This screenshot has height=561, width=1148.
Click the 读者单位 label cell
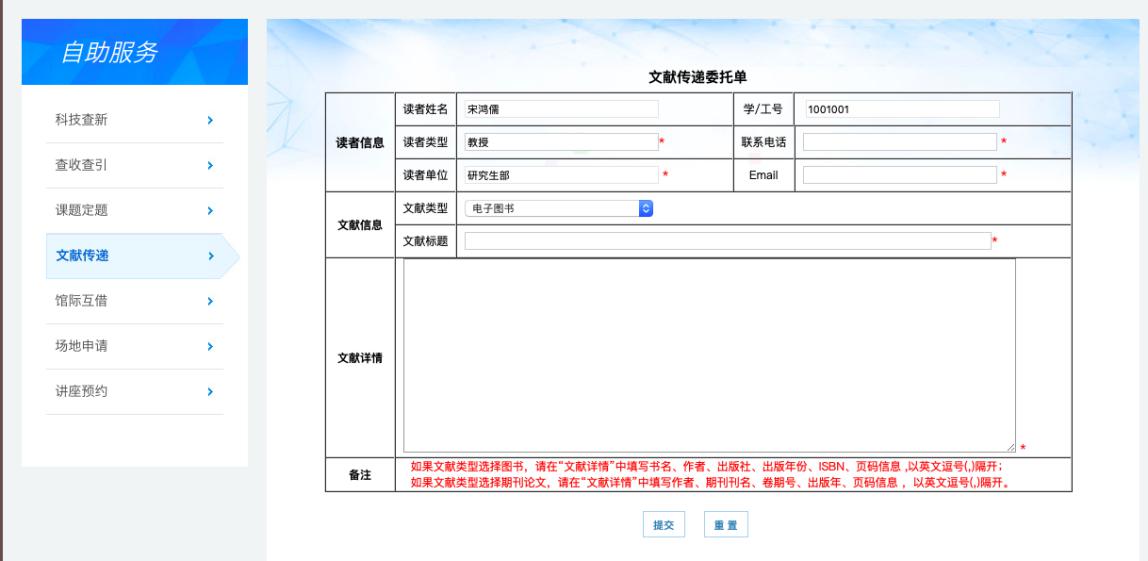tap(425, 175)
